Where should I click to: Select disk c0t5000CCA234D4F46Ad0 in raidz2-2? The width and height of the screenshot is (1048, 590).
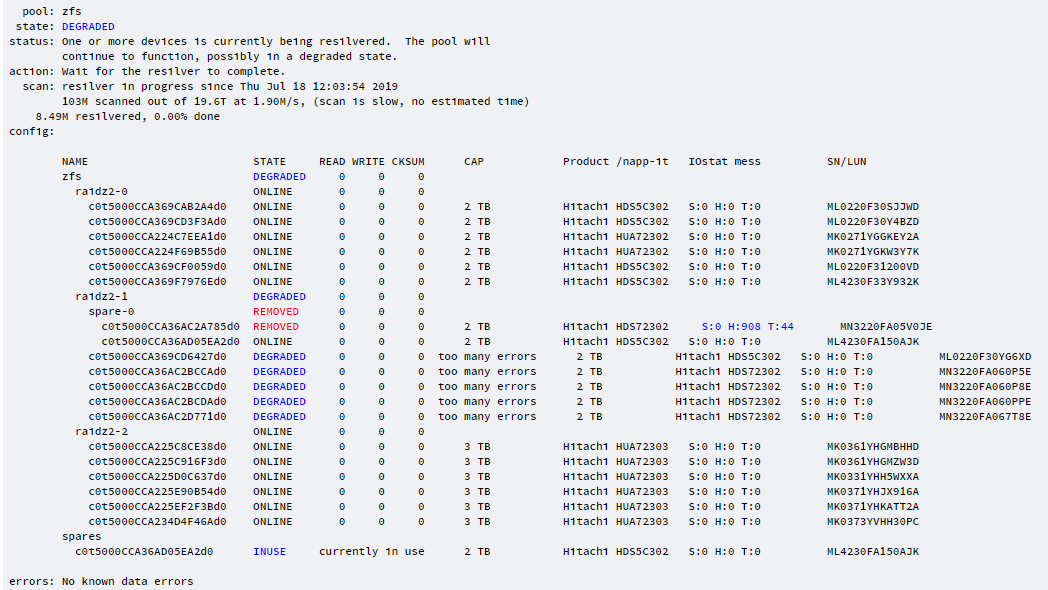157,521
